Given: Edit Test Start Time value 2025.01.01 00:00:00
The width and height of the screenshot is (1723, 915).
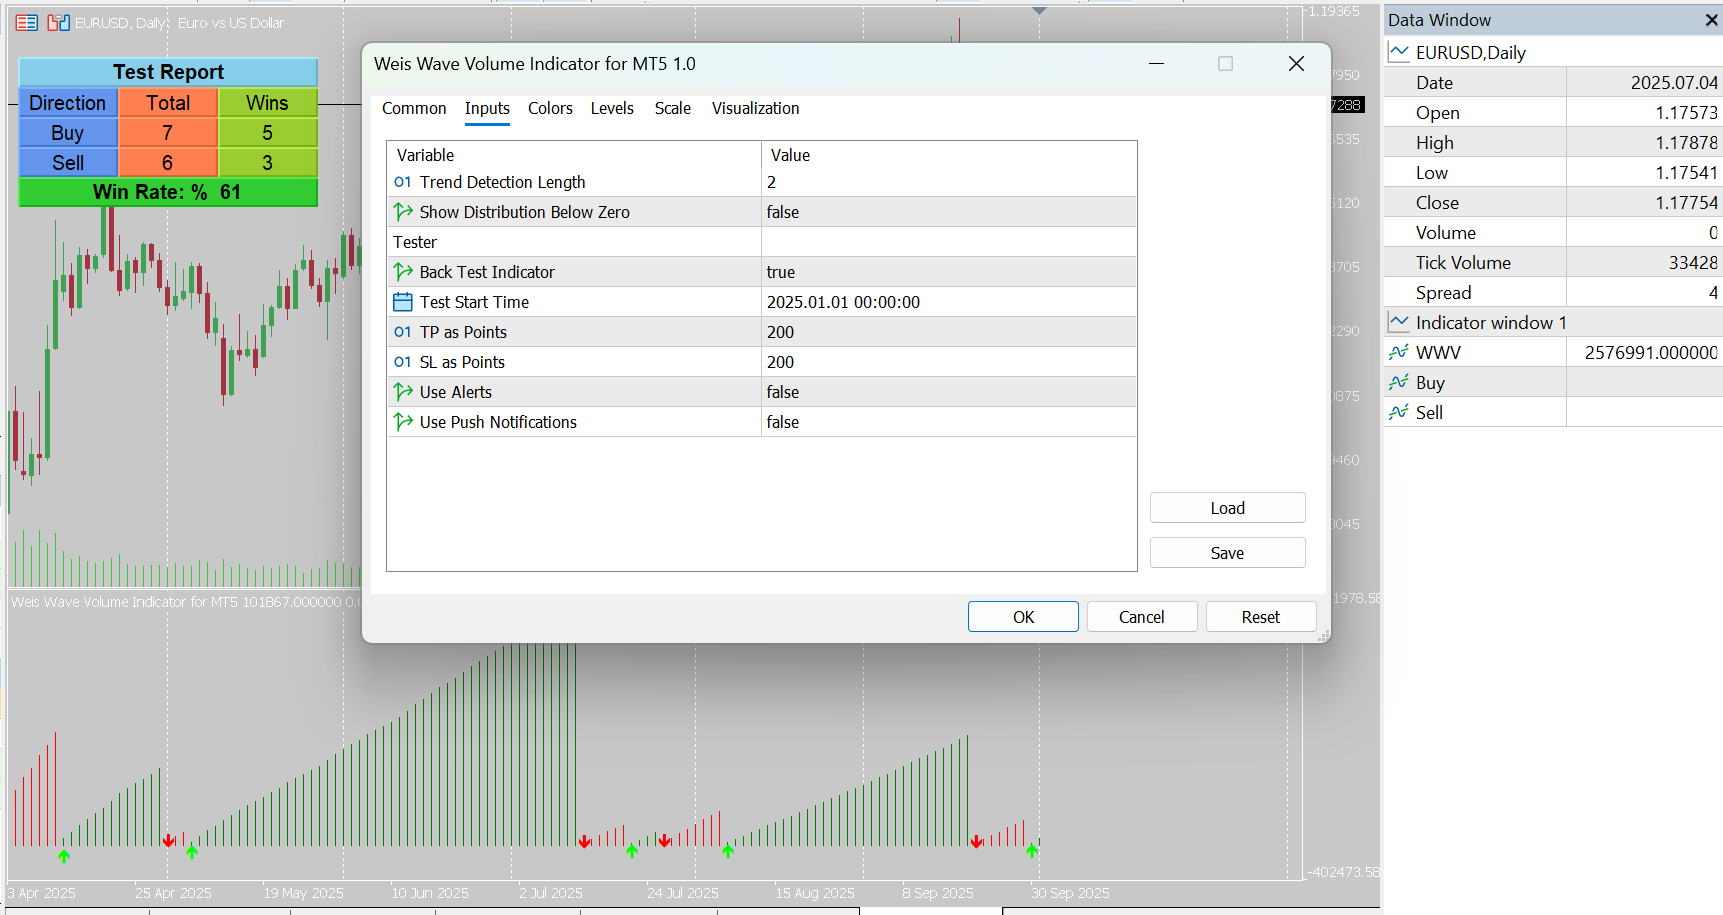Looking at the screenshot, I should pos(949,302).
